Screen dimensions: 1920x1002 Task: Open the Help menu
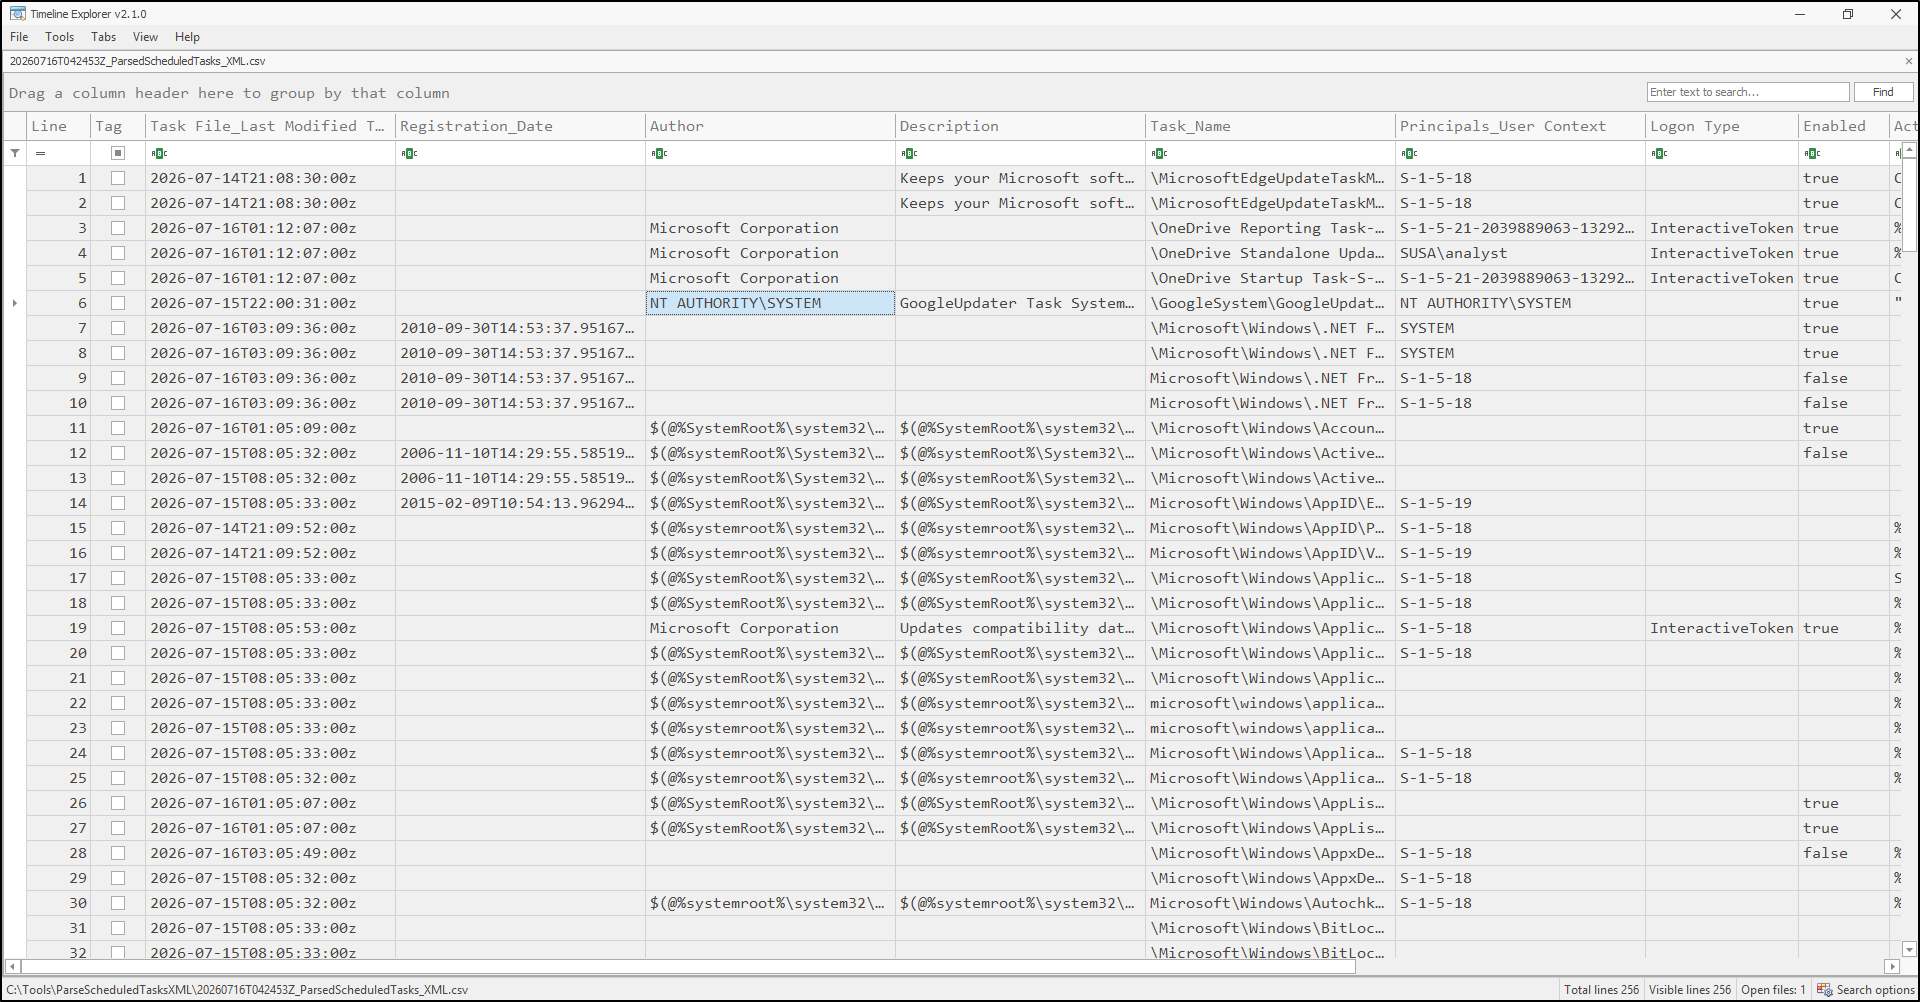tap(187, 37)
